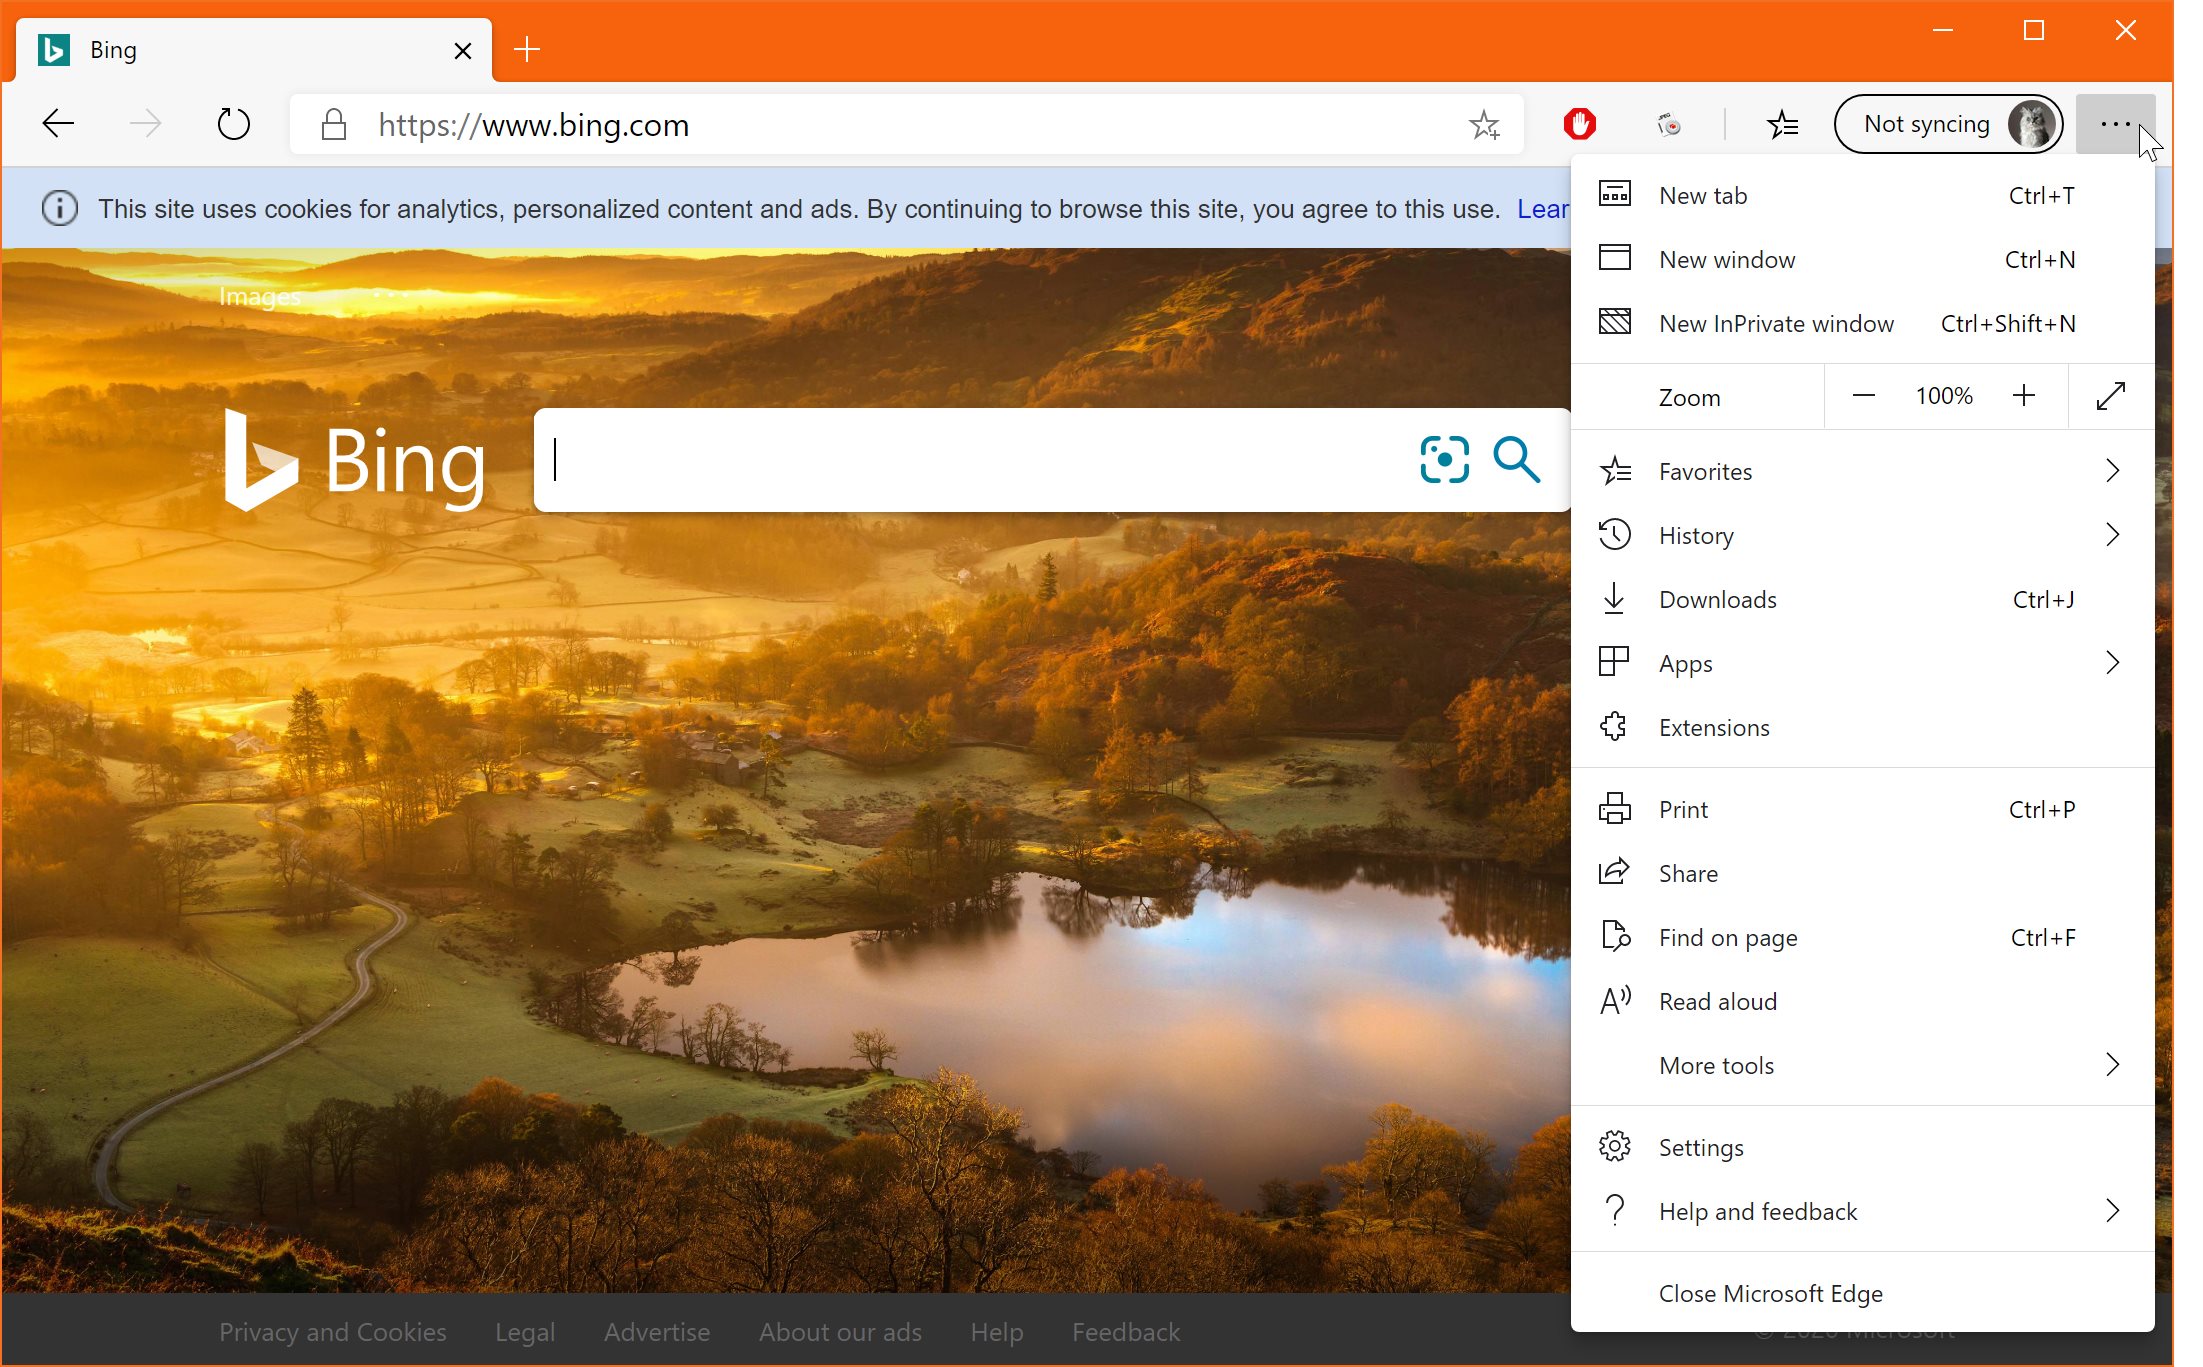Choose Extensions in the menu

[1862, 727]
